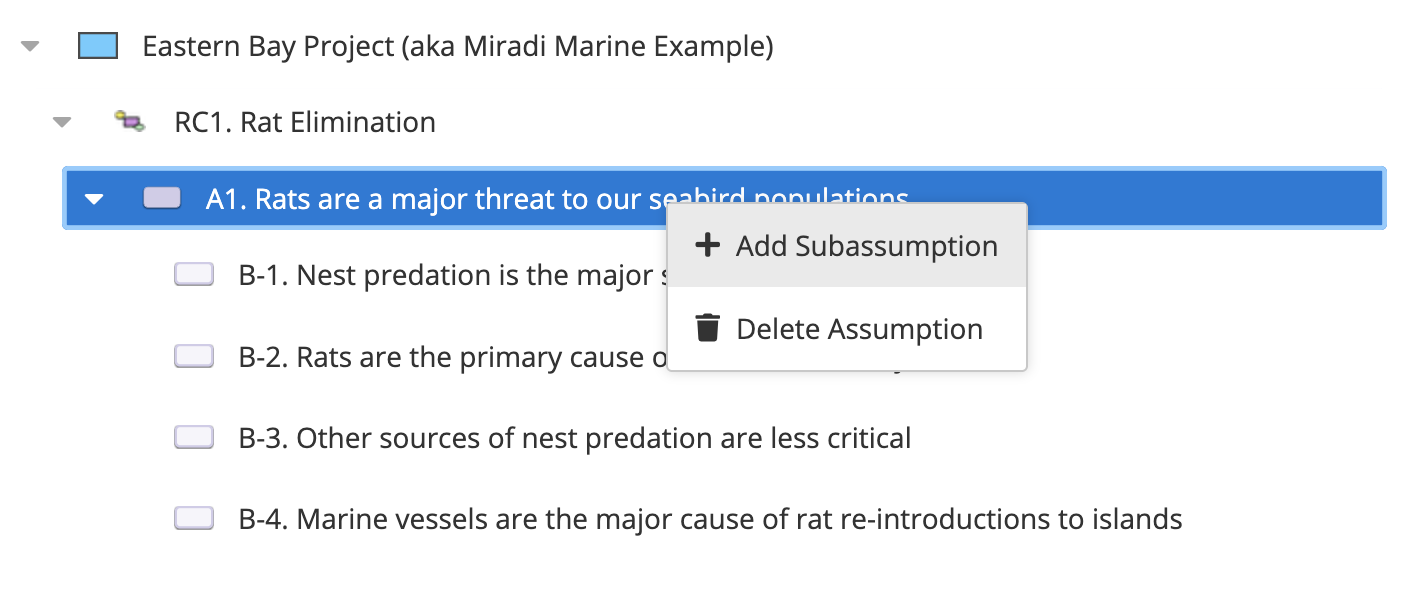The height and width of the screenshot is (604, 1416).
Task: Choose Delete Assumption from context menu
Action: tap(859, 329)
